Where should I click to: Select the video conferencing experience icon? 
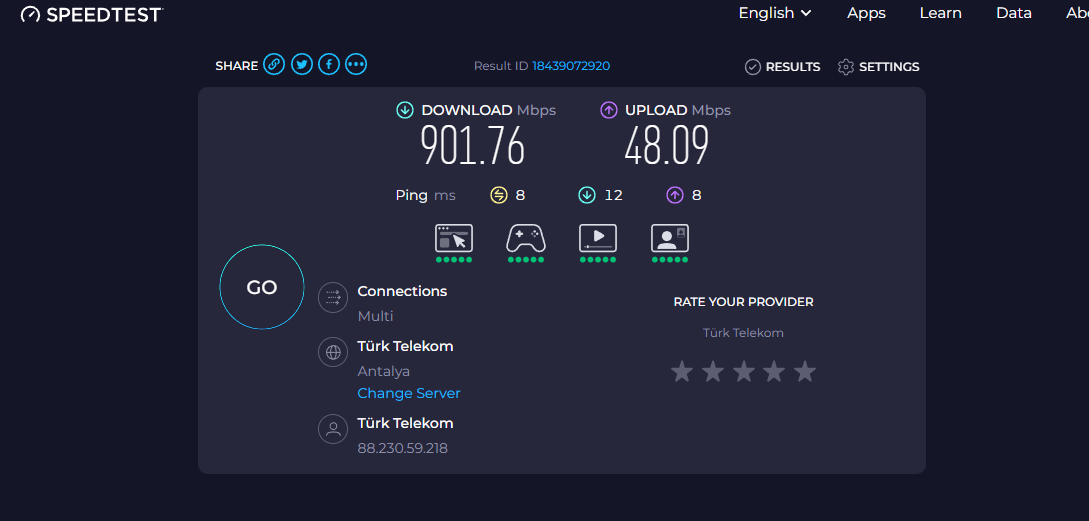pyautogui.click(x=670, y=238)
